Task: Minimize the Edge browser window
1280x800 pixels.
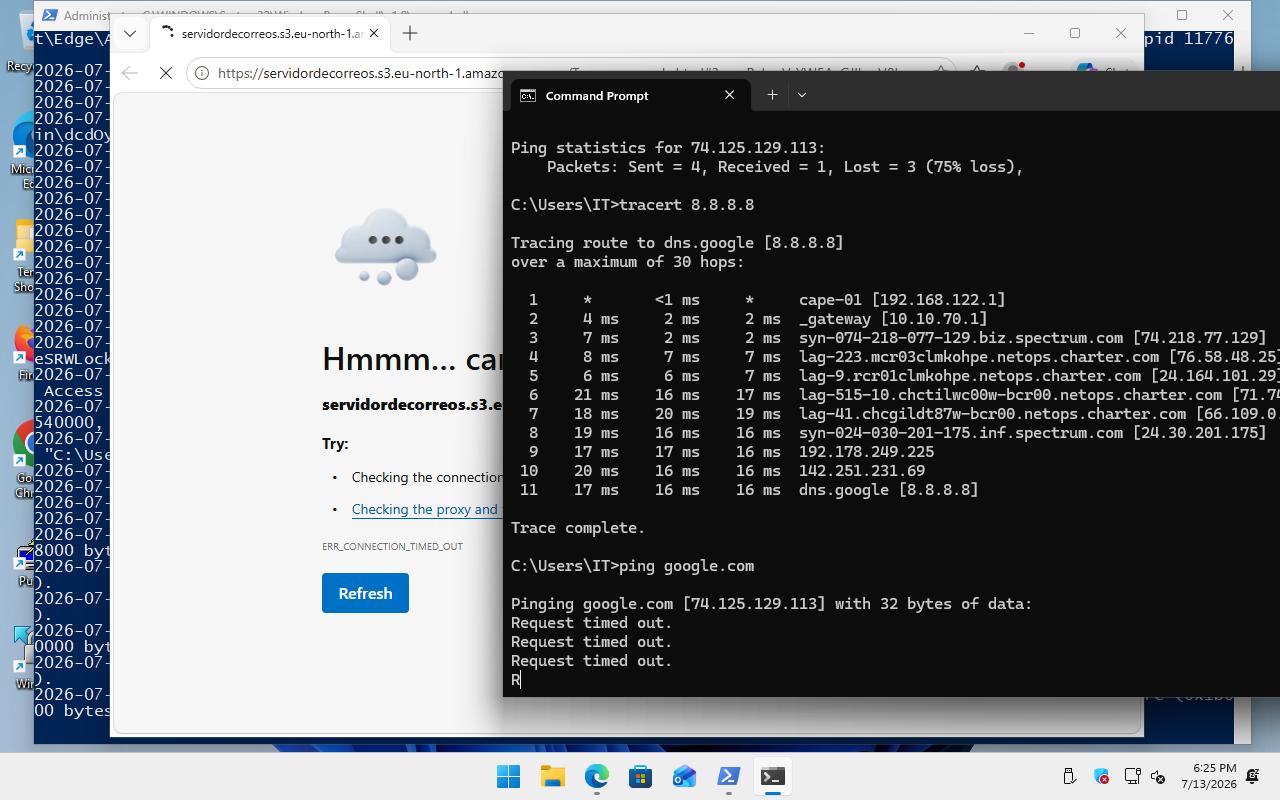Action: point(1028,33)
